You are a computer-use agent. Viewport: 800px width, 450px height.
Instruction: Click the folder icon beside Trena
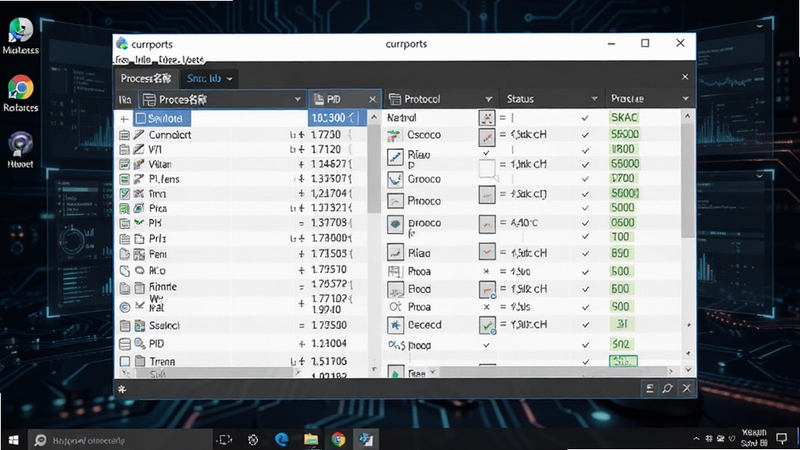[140, 361]
